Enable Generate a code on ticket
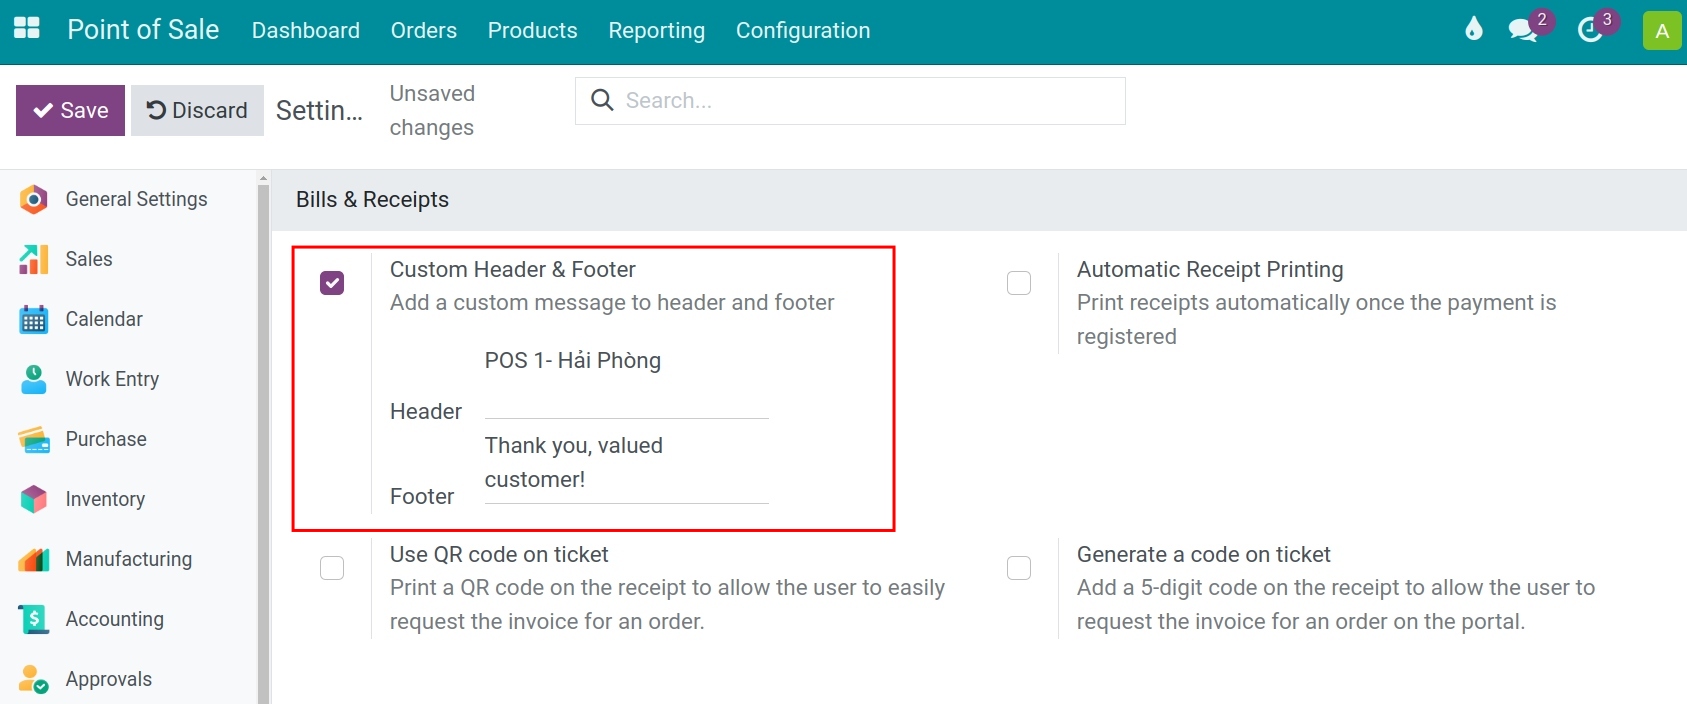 [1019, 568]
